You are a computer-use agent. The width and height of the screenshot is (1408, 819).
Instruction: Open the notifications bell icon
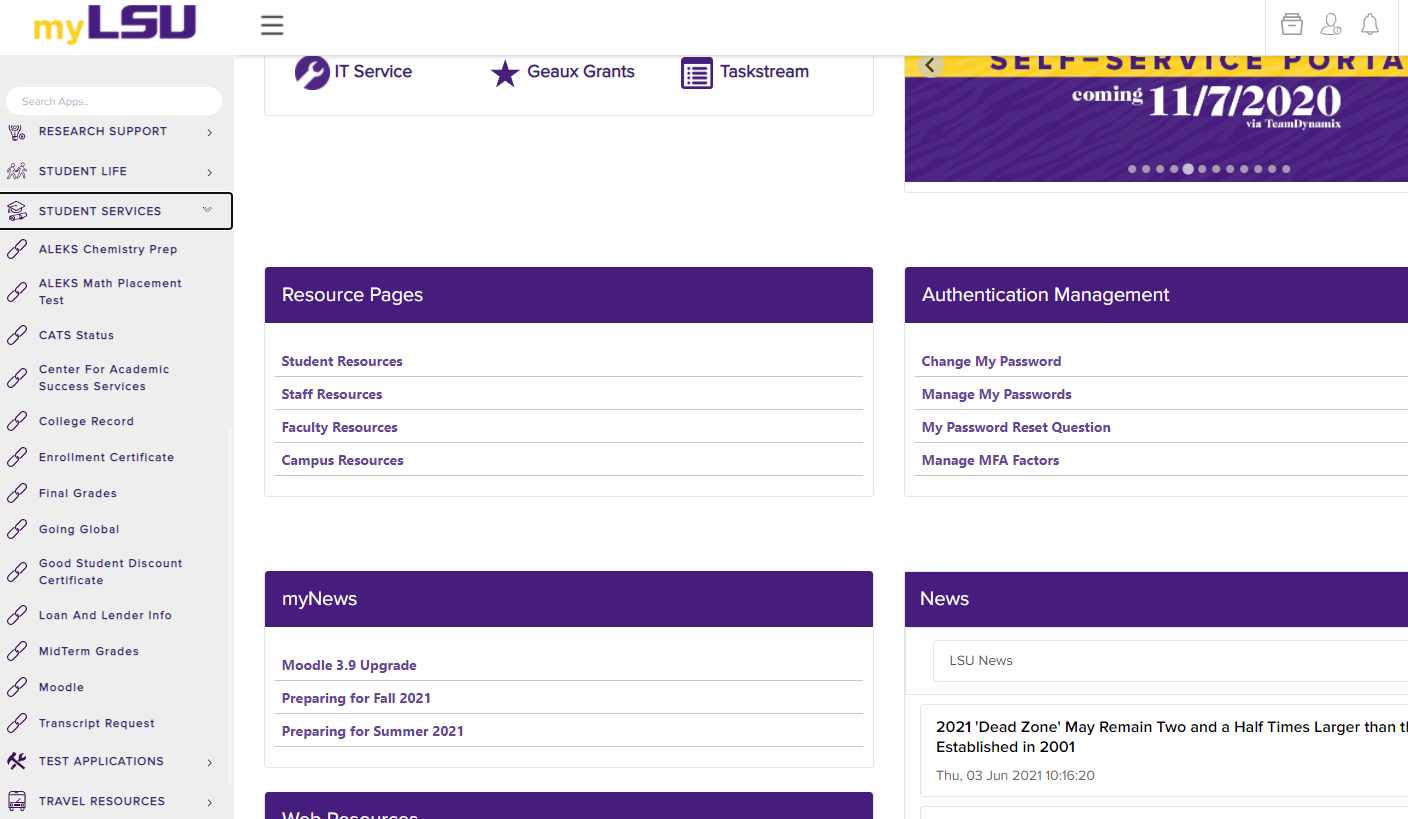(1369, 25)
